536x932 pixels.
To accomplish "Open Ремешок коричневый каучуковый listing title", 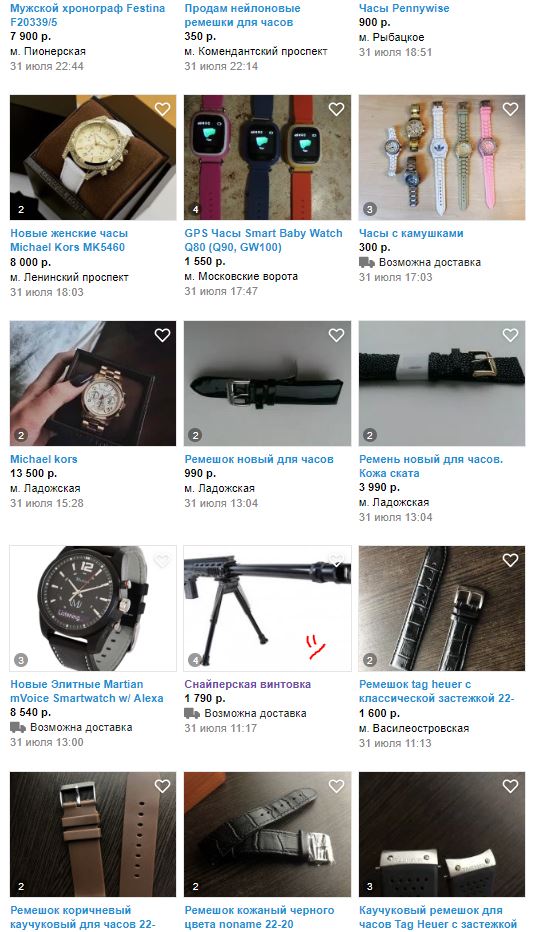I will click(83, 917).
